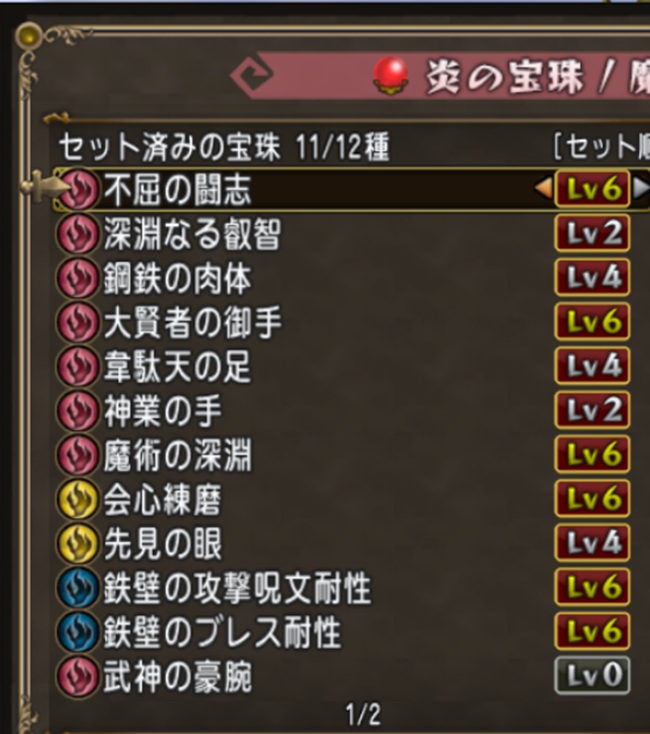Click the セット順 sort label
The image size is (650, 734).
click(602, 147)
